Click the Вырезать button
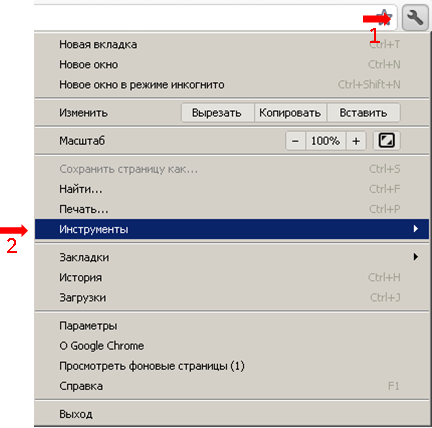 [x=217, y=113]
